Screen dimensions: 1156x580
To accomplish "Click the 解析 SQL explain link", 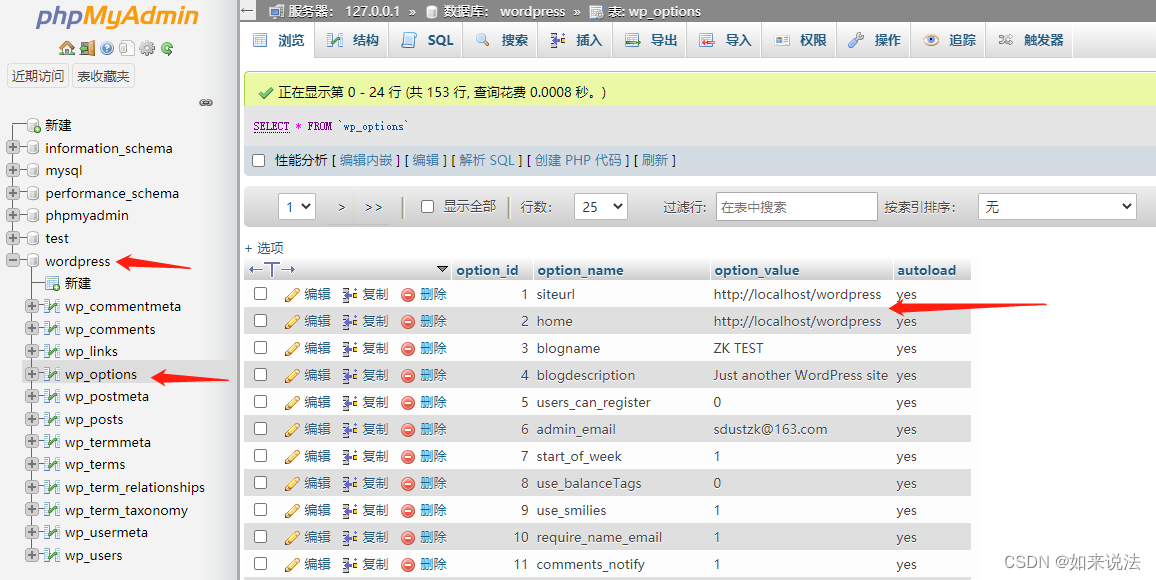I will pos(487,160).
